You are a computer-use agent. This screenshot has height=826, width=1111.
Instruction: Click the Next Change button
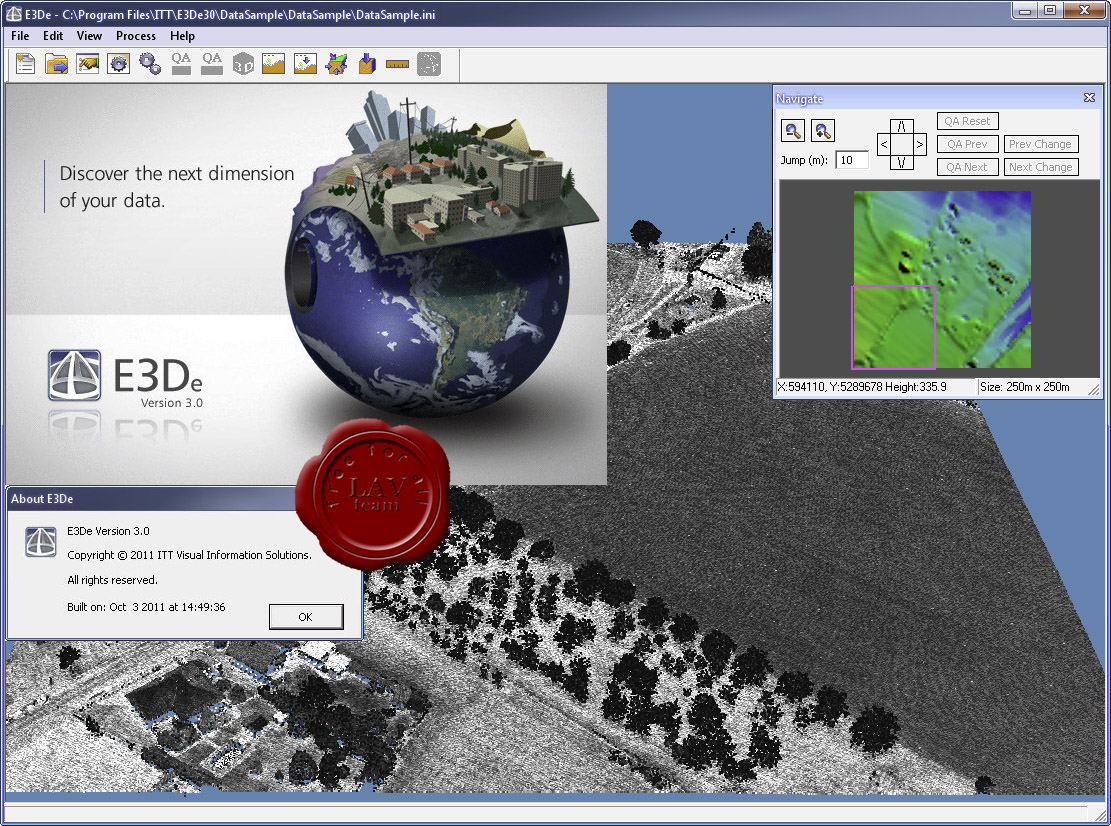[x=1040, y=167]
